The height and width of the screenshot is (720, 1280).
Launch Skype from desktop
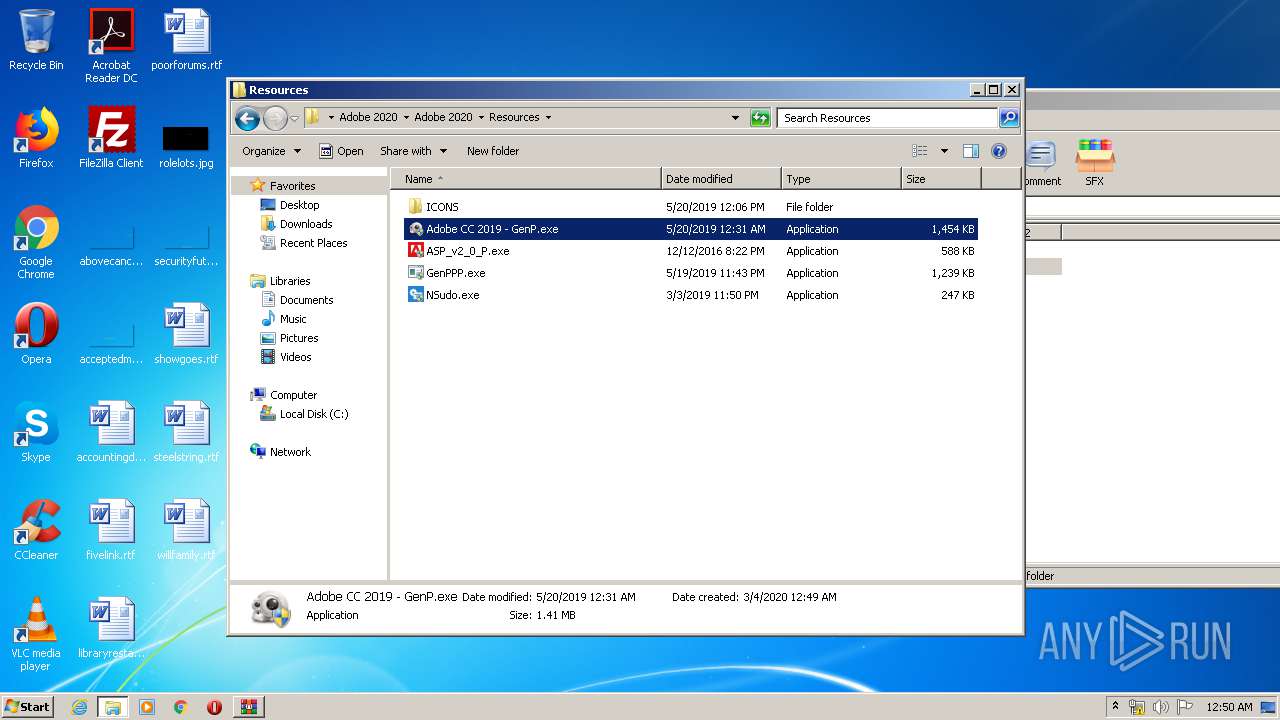(x=36, y=432)
